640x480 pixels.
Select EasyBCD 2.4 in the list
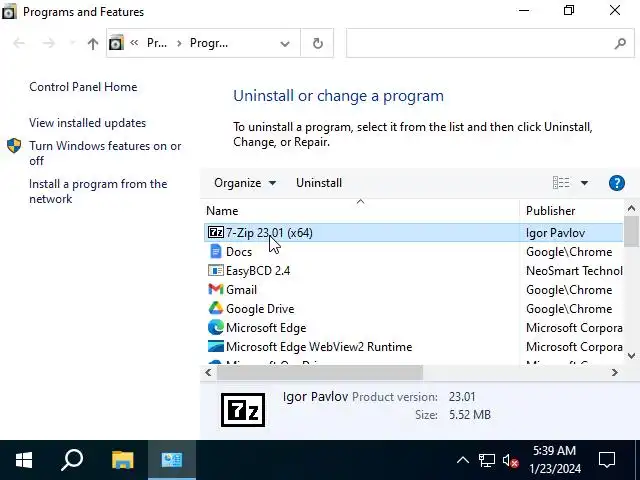point(413,270)
